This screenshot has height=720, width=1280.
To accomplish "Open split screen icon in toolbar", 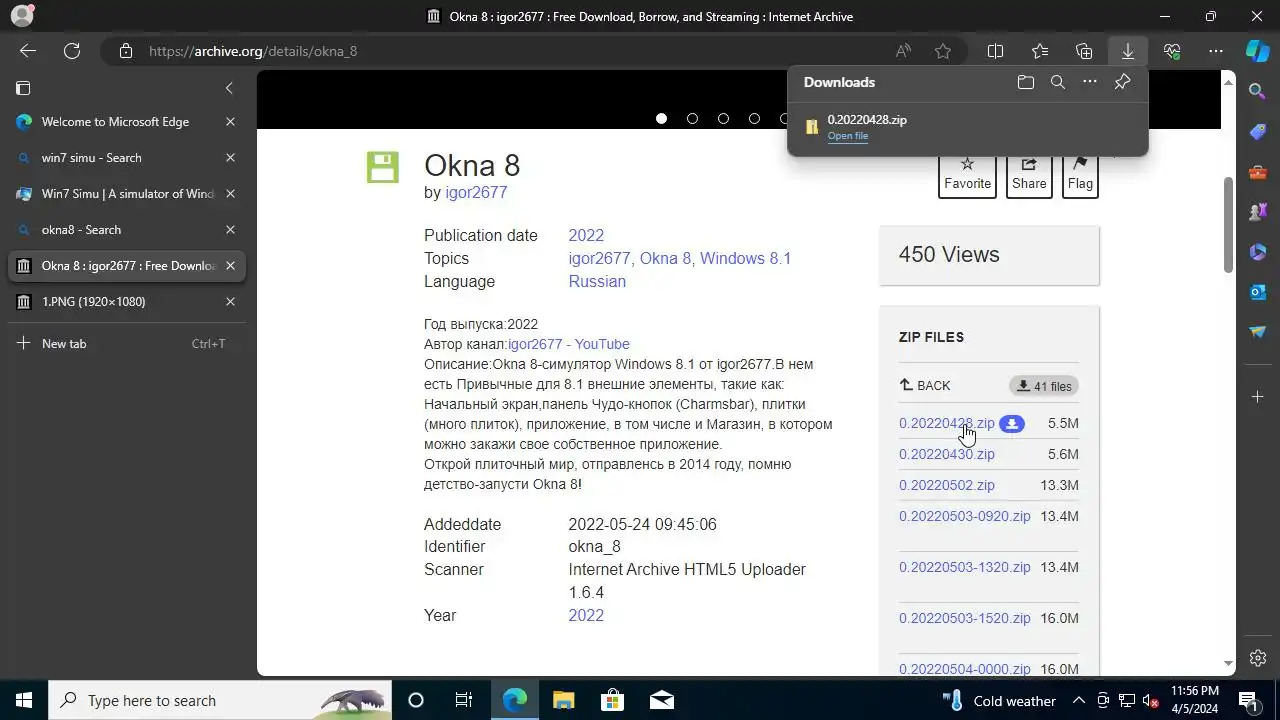I will click(995, 51).
